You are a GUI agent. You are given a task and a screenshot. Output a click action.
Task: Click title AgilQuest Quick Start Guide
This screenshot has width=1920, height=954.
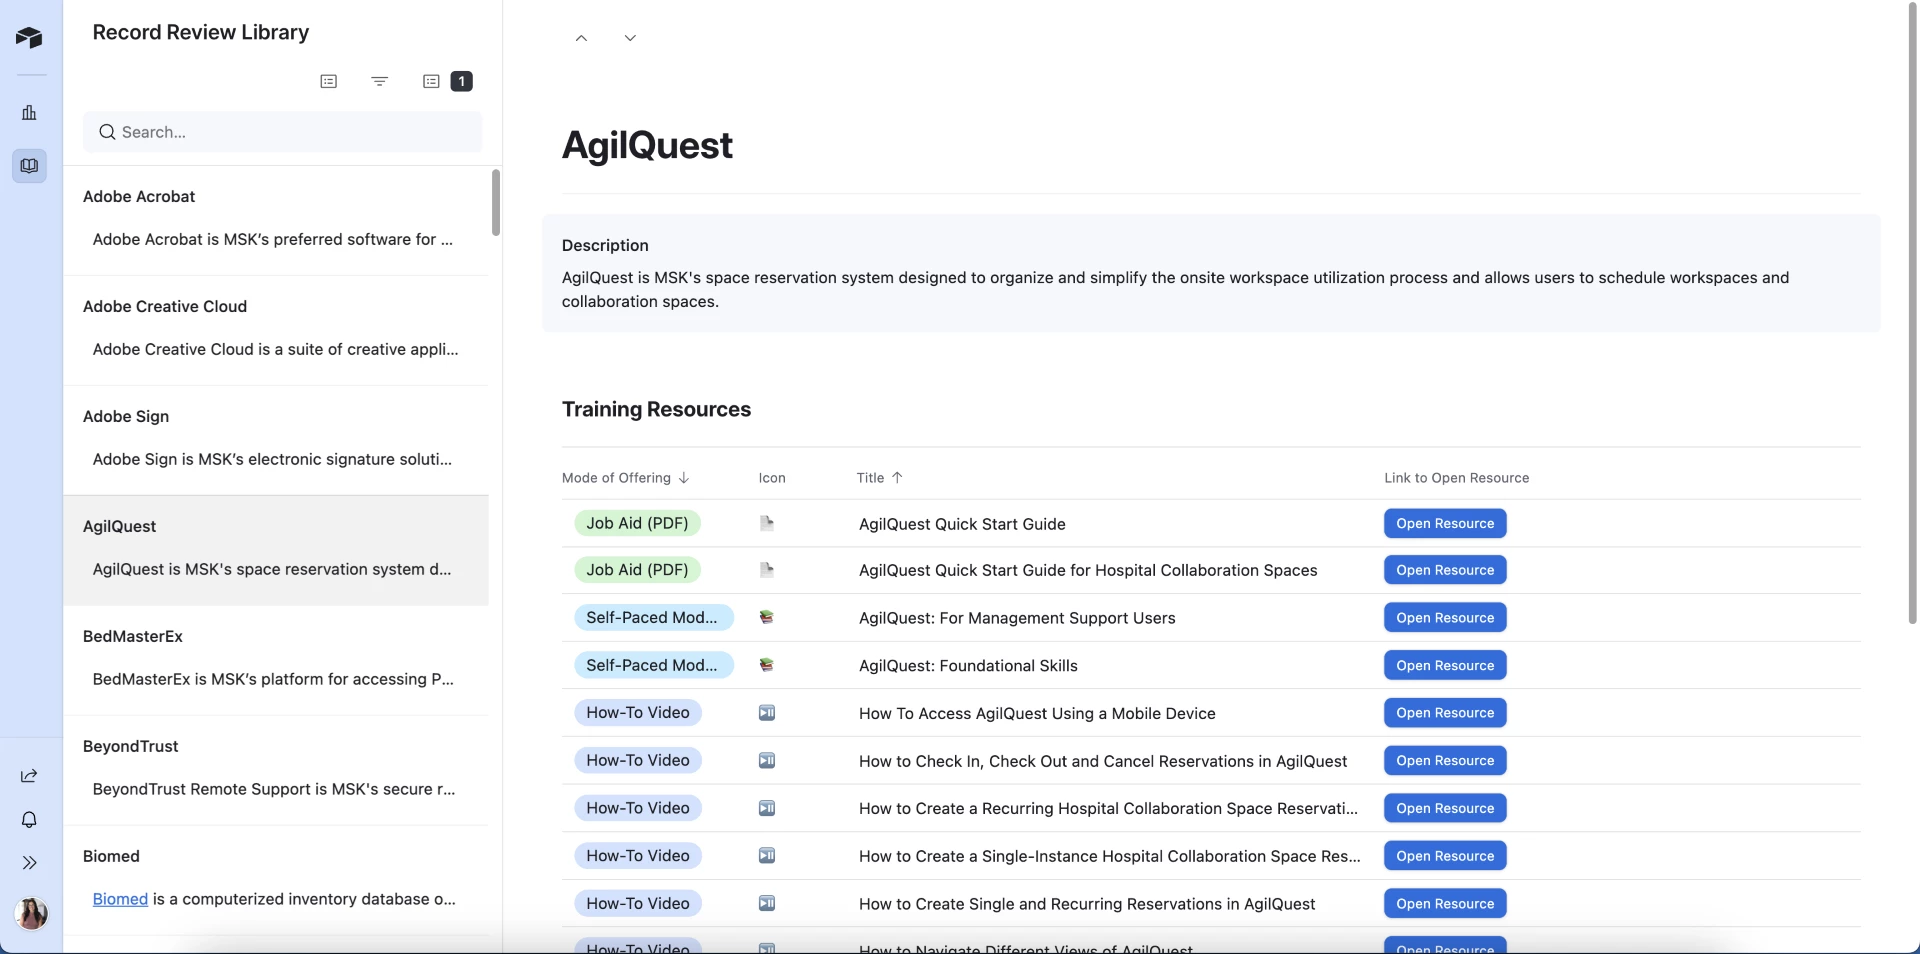click(x=962, y=524)
